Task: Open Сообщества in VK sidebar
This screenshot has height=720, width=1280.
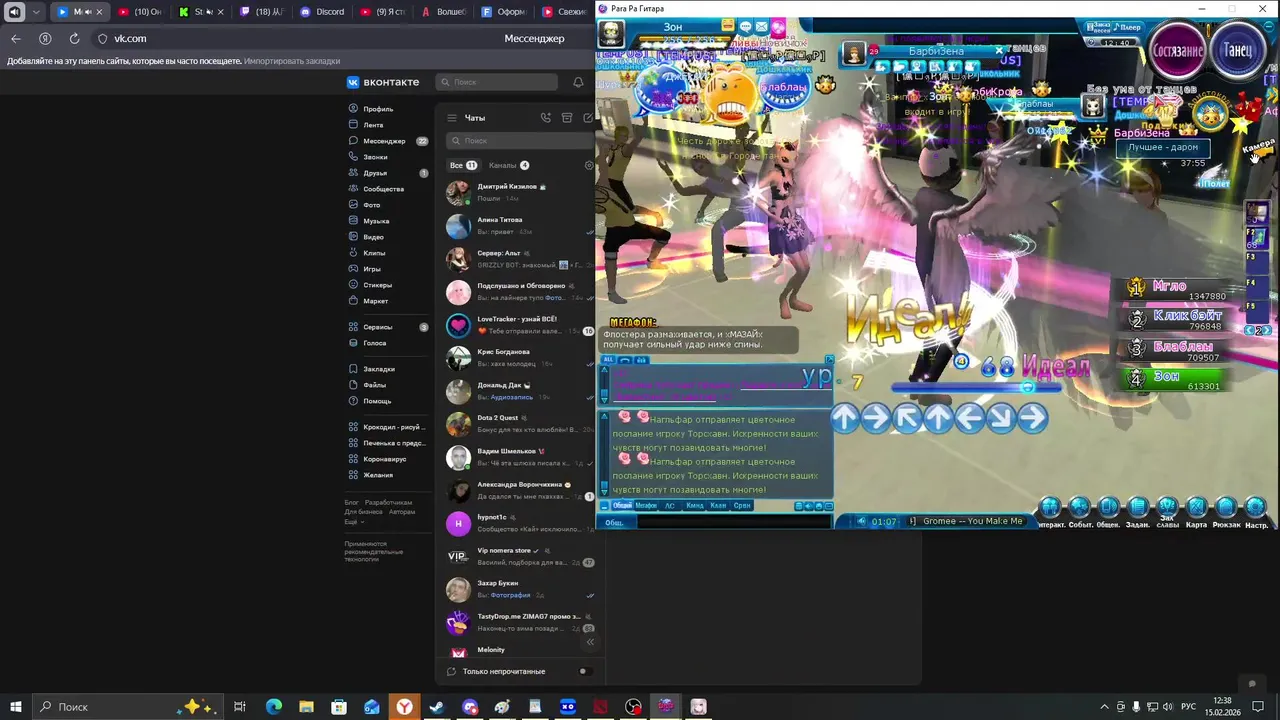Action: tap(376, 189)
